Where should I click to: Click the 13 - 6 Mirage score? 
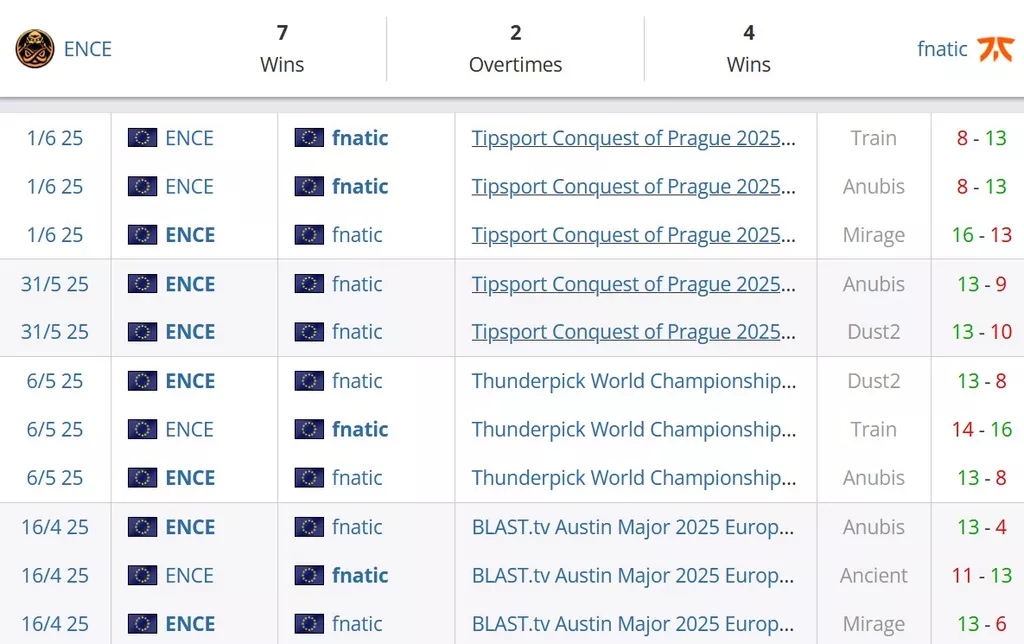coord(982,624)
